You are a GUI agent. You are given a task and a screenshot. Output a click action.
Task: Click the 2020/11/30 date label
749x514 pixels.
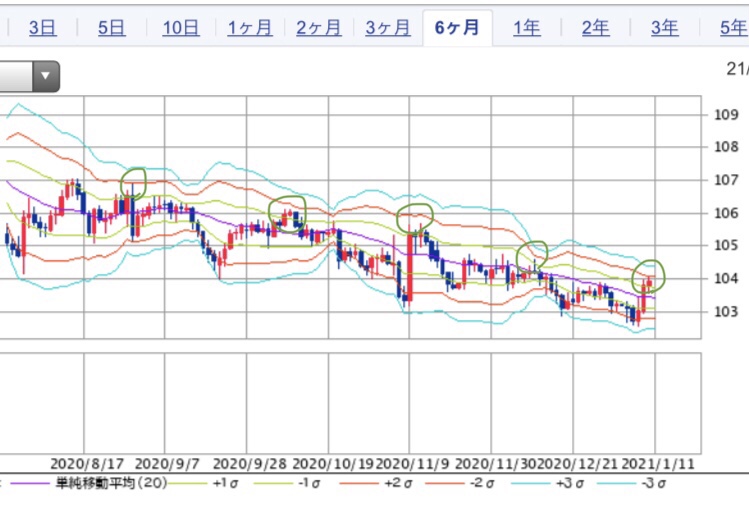pos(497,464)
